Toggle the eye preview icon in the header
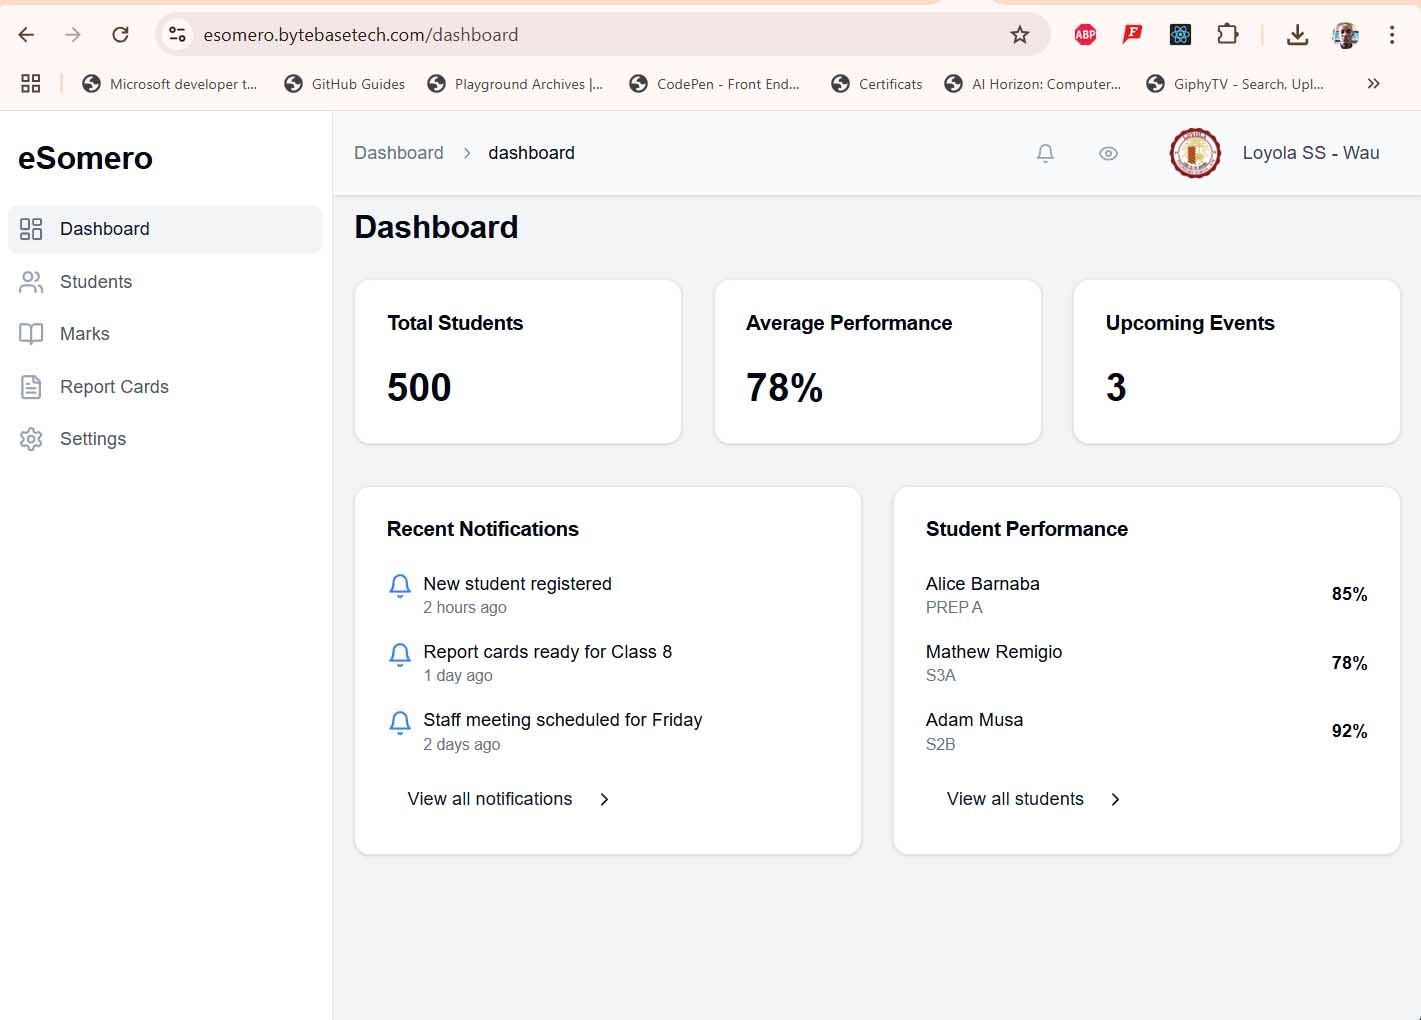This screenshot has width=1421, height=1020. 1108,153
